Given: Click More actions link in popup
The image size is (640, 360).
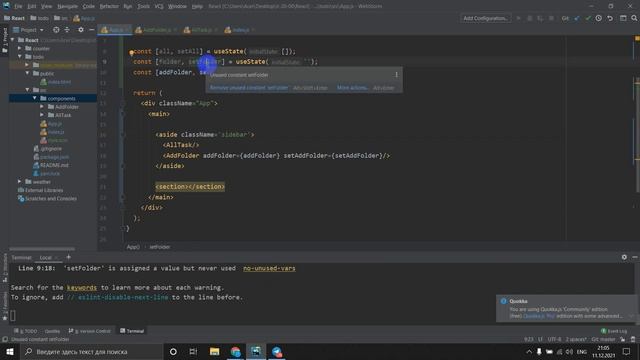Looking at the screenshot, I should pos(351,88).
